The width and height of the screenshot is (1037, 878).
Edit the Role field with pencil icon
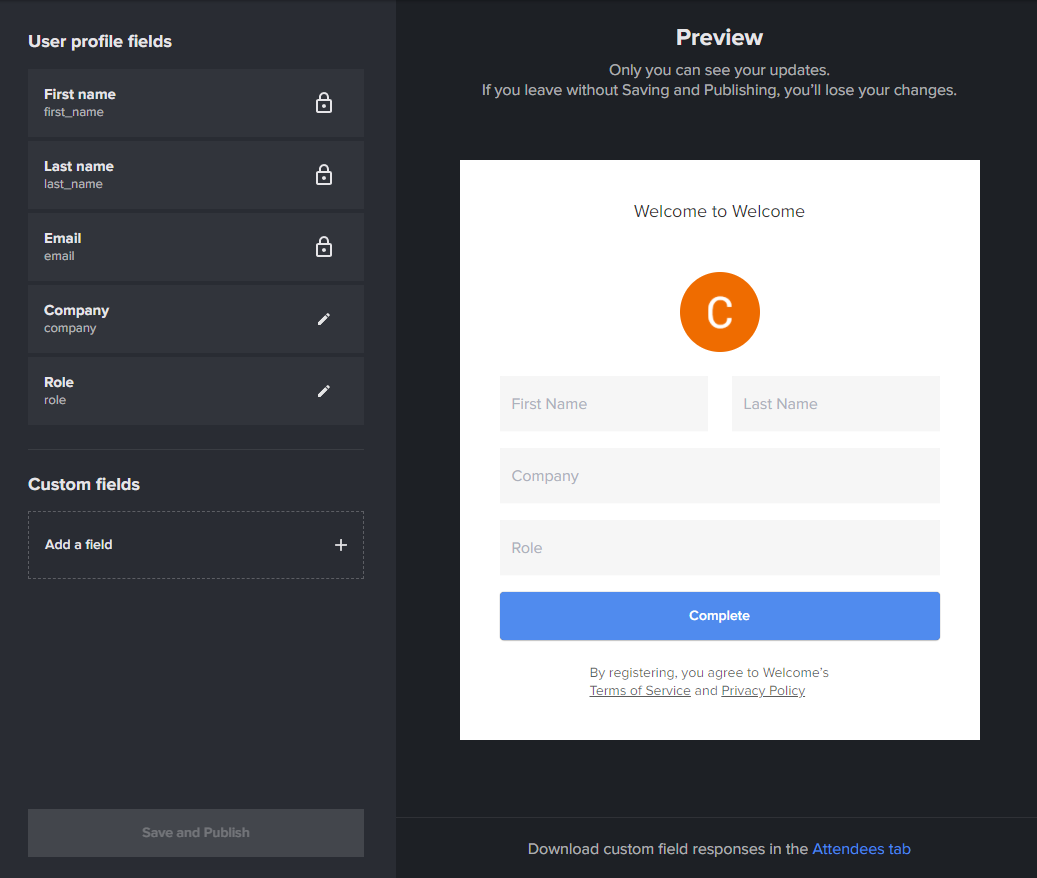tap(323, 391)
